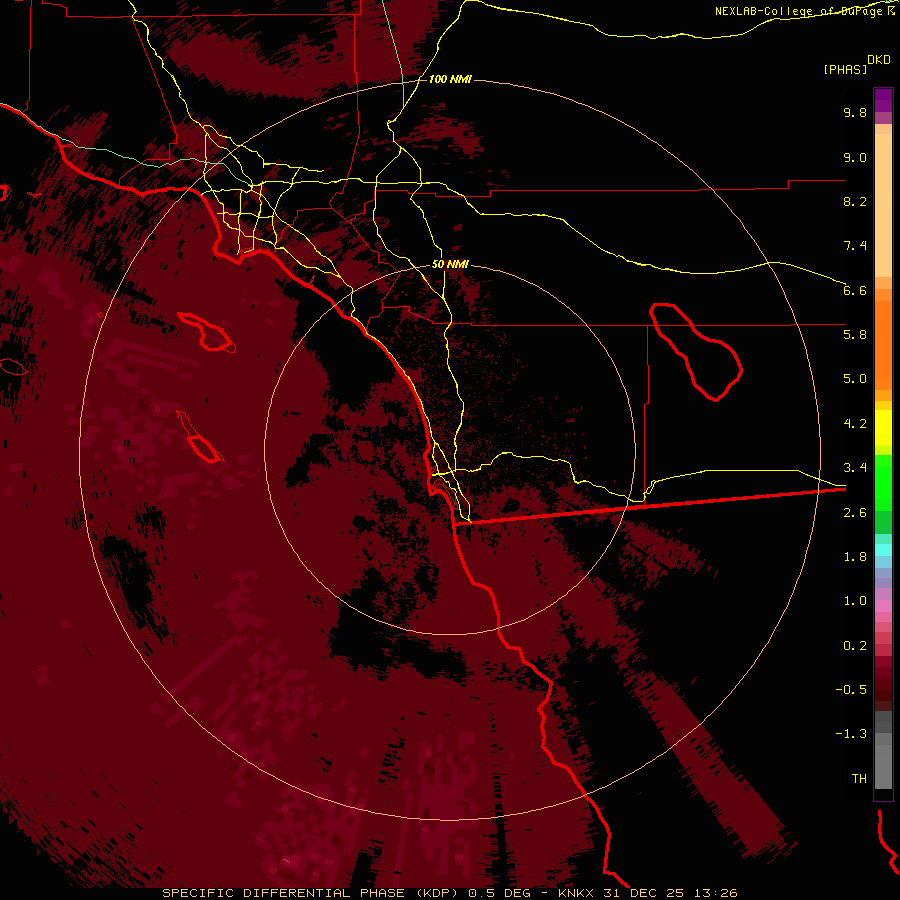Click the 5.8 scale value
900x900 pixels.
tap(855, 335)
